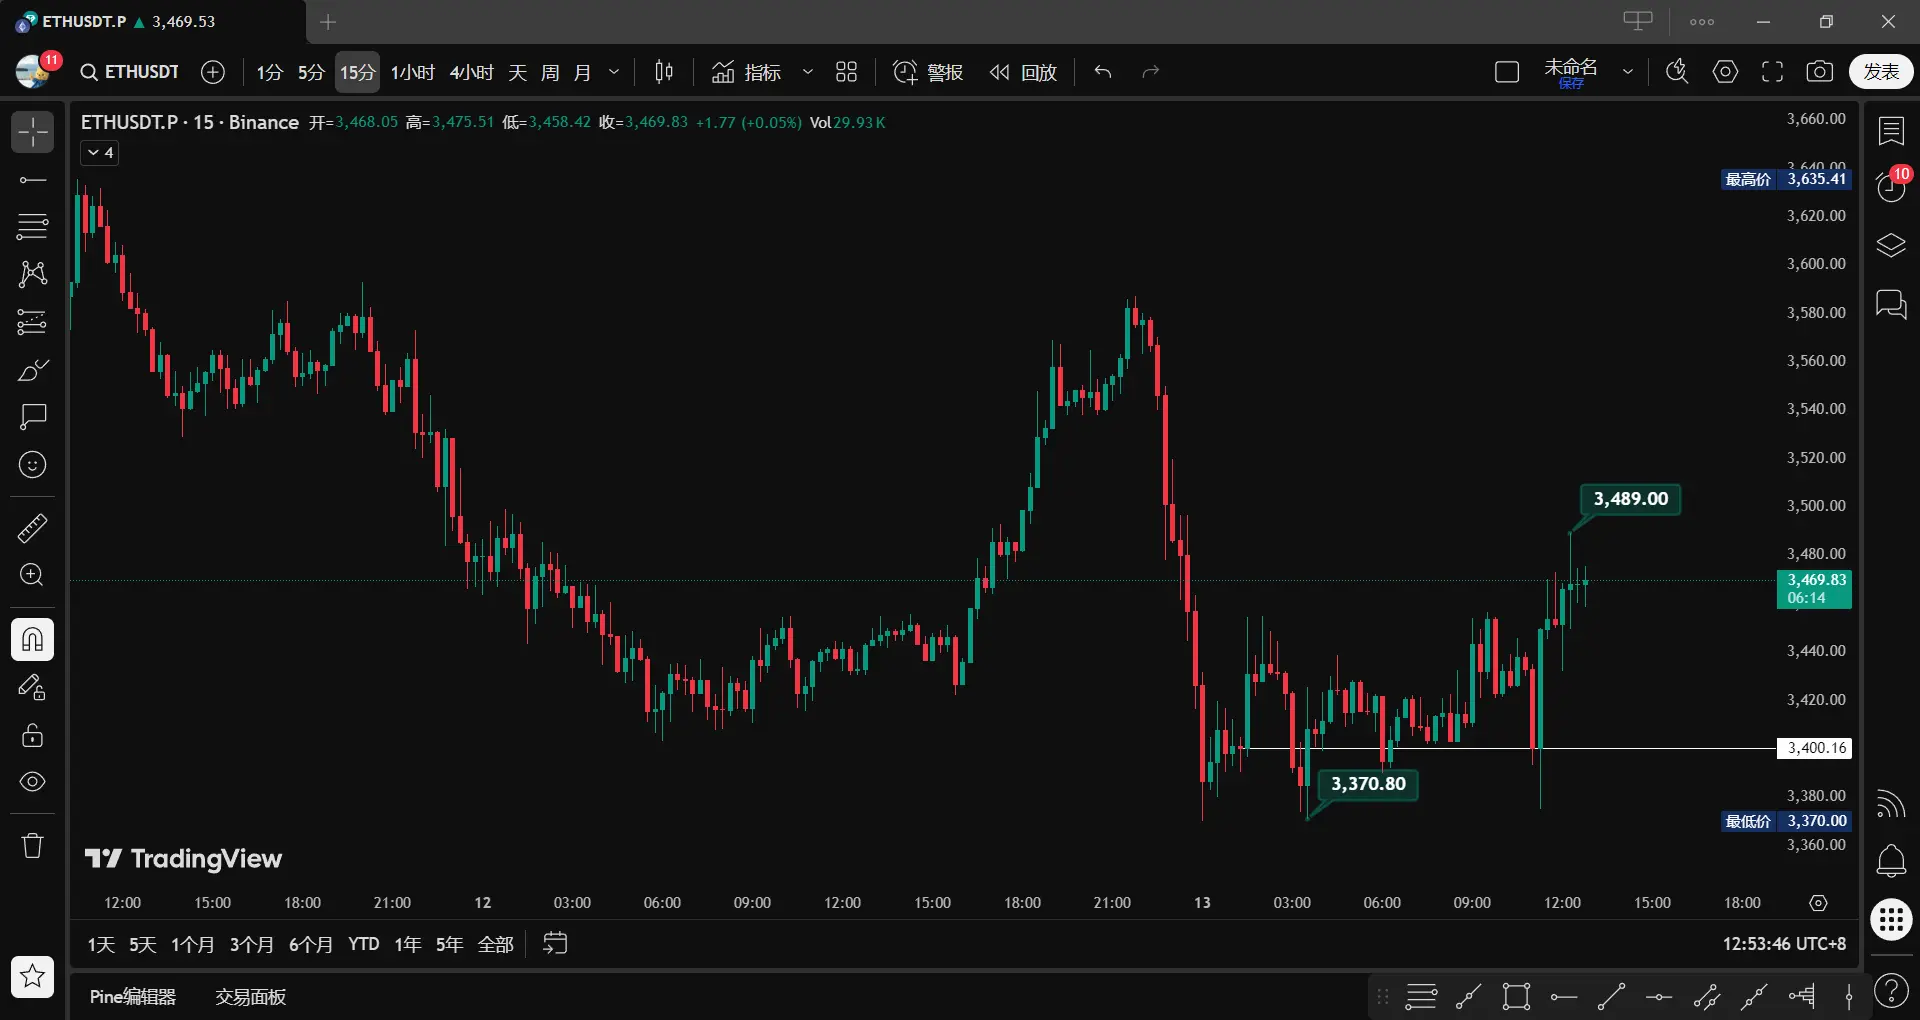
Task: Open the Pine编辑器 tab
Action: click(133, 997)
